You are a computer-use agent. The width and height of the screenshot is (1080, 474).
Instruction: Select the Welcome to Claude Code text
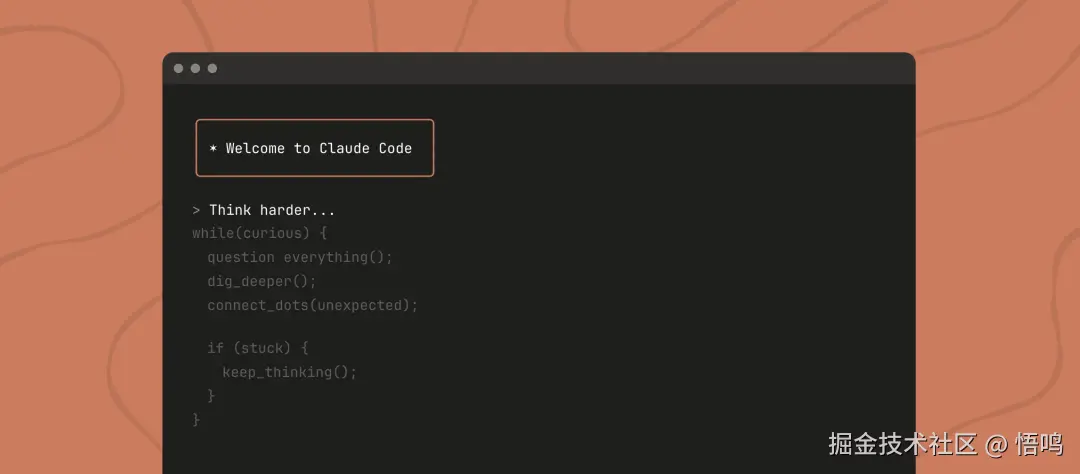tap(319, 149)
